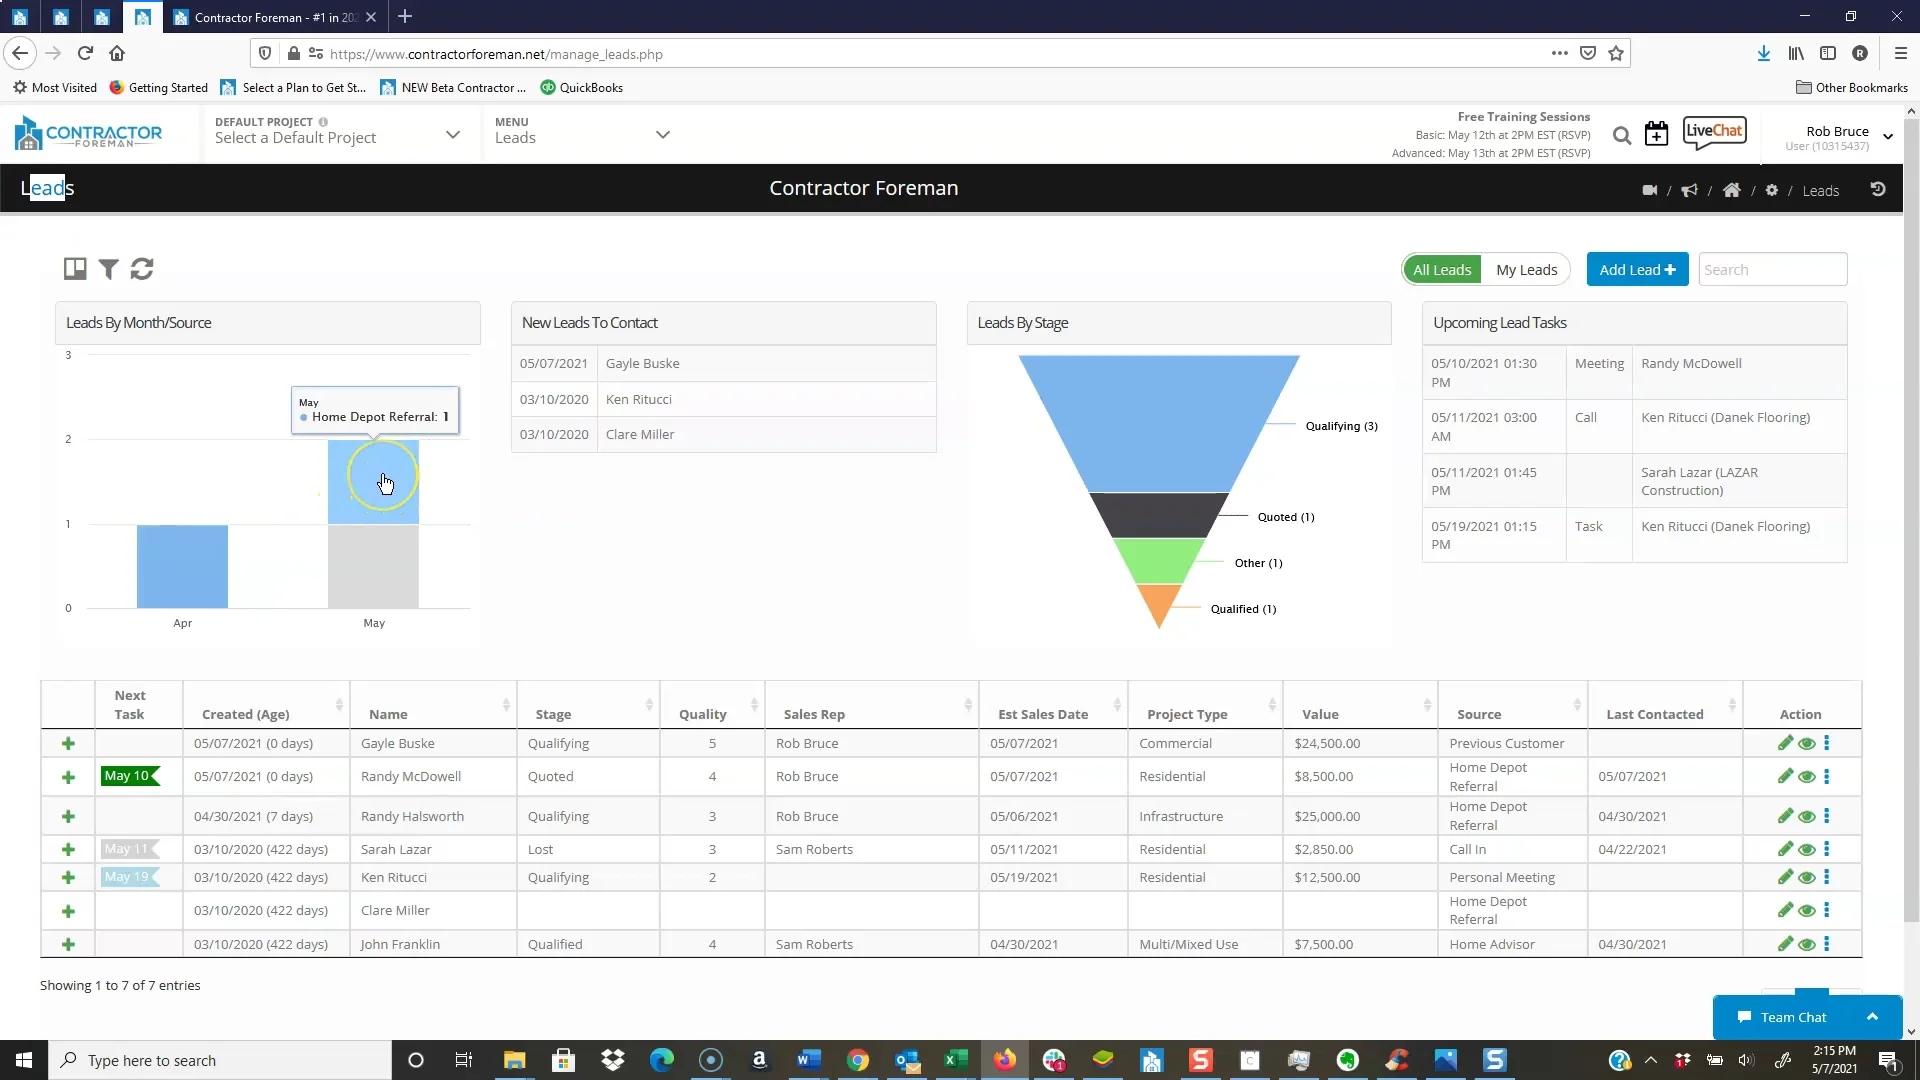Click the history clock icon in header
Screen dimensions: 1920x1080
[x=1878, y=189]
